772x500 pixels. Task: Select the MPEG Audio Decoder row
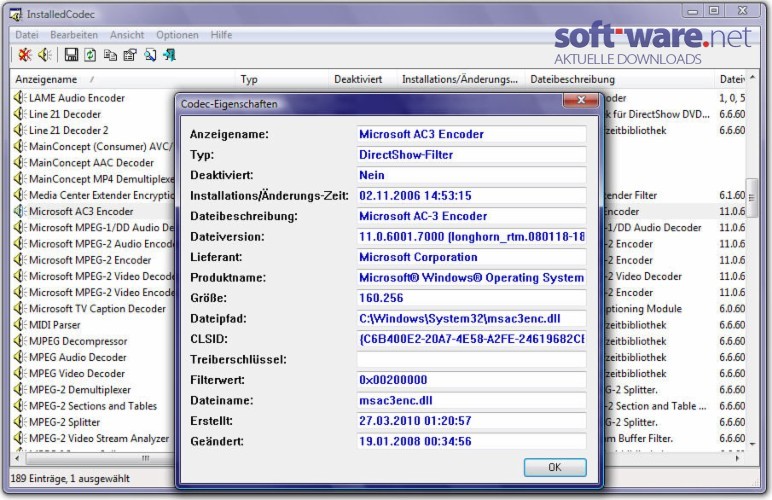[x=77, y=357]
